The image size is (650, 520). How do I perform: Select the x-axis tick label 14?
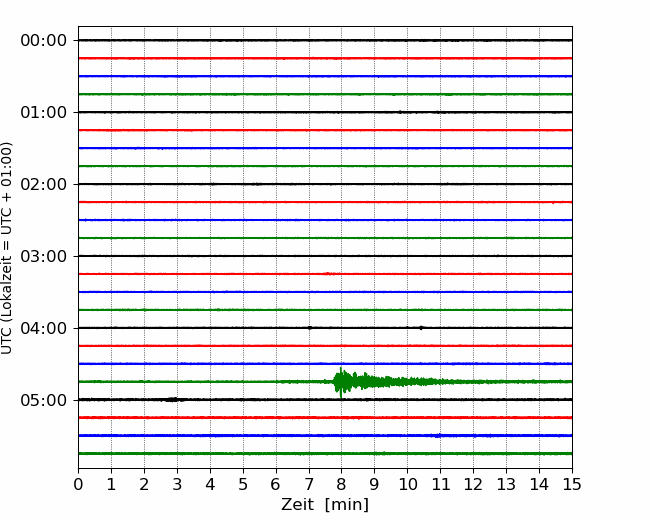click(539, 484)
